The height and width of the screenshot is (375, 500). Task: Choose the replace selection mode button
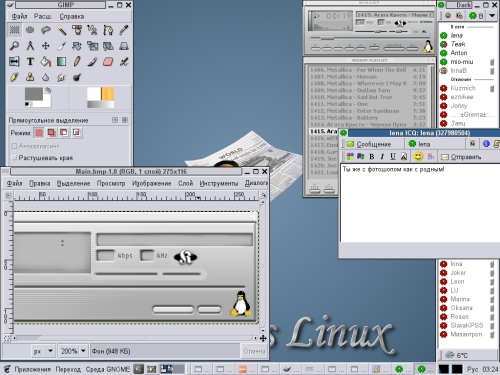click(x=39, y=133)
